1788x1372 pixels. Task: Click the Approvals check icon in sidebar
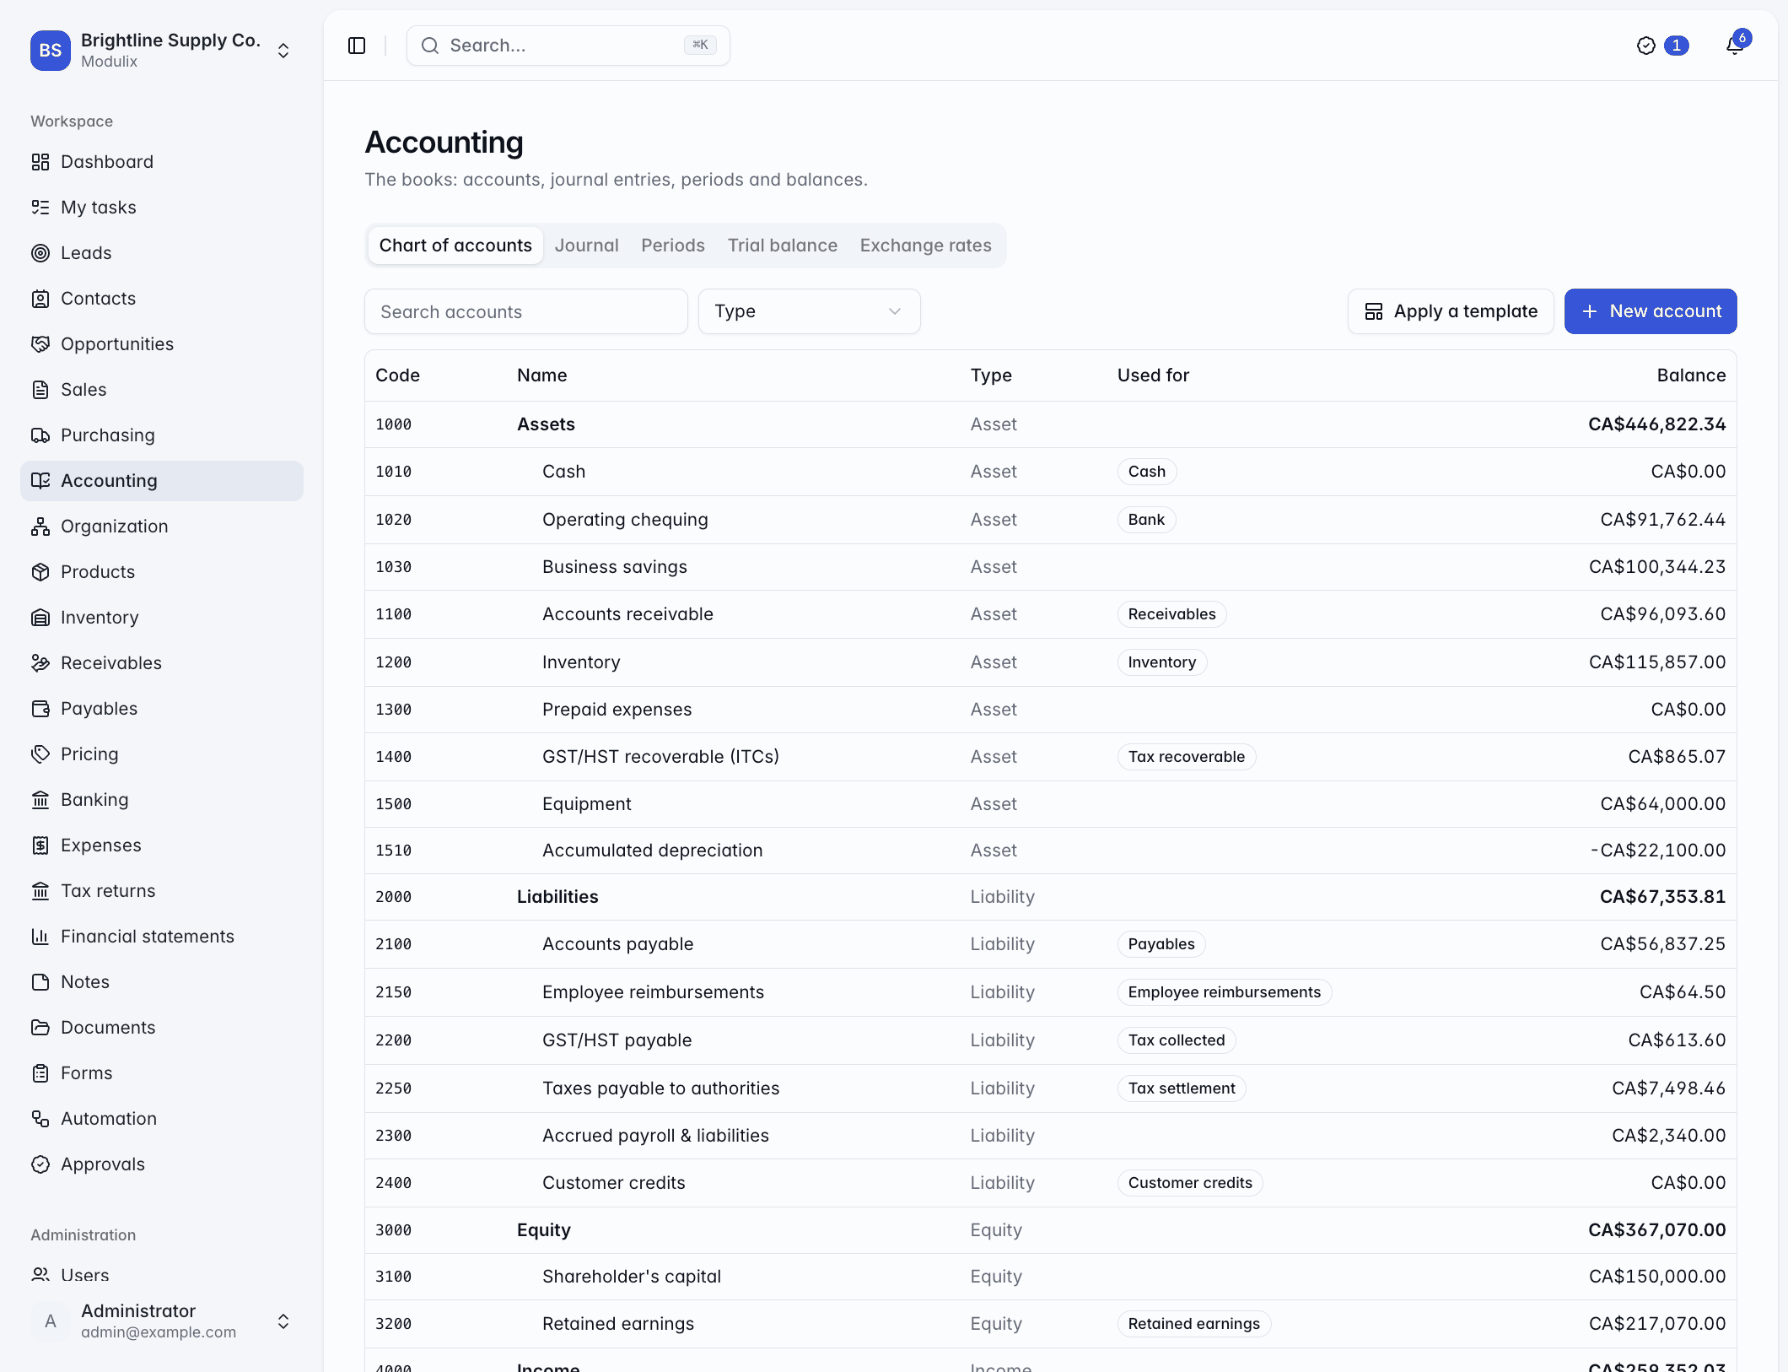[40, 1164]
